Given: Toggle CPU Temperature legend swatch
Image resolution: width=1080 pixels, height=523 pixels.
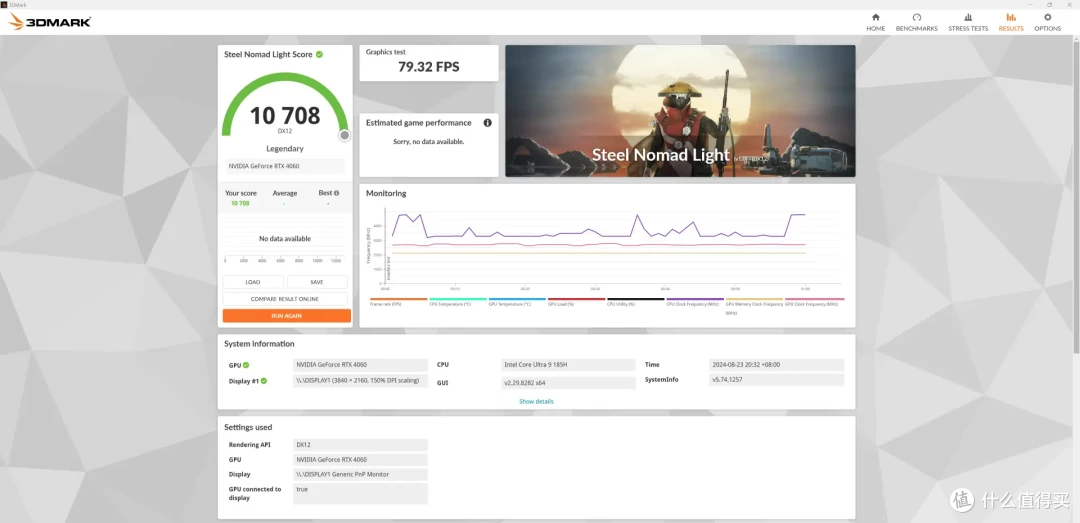Looking at the screenshot, I should pyautogui.click(x=457, y=299).
